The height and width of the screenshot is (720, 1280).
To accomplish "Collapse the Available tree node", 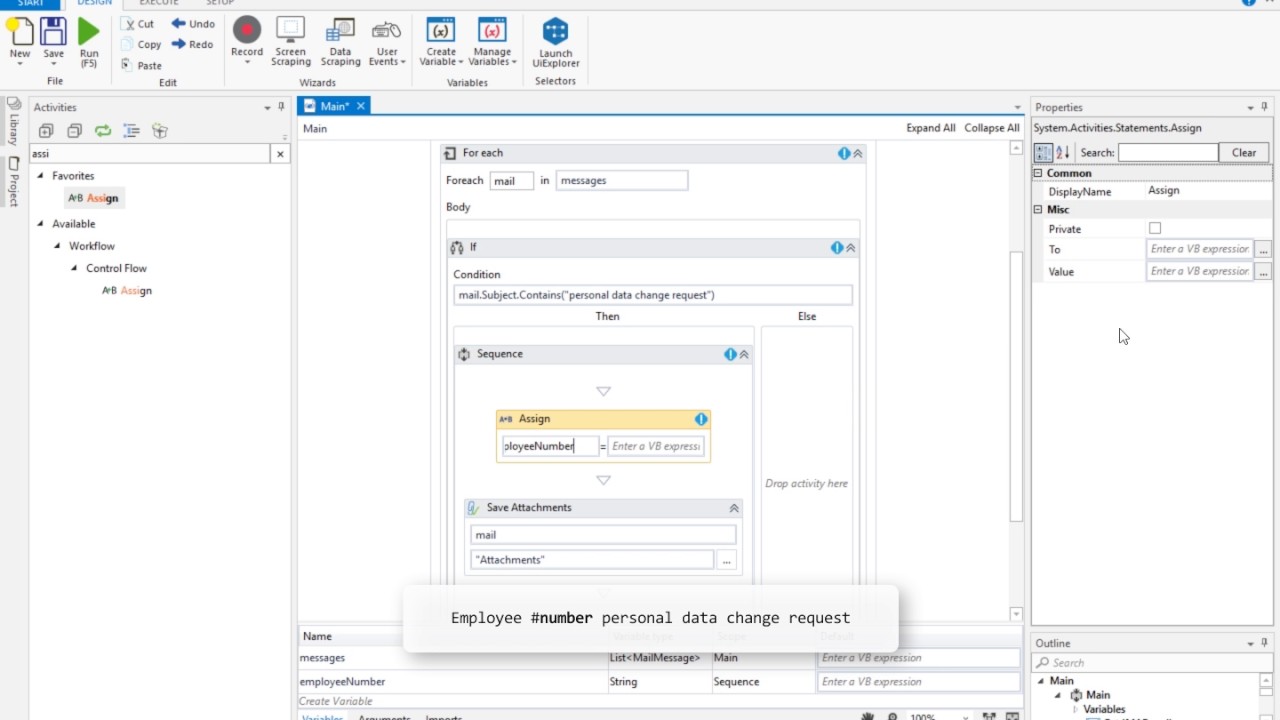I will (x=41, y=224).
